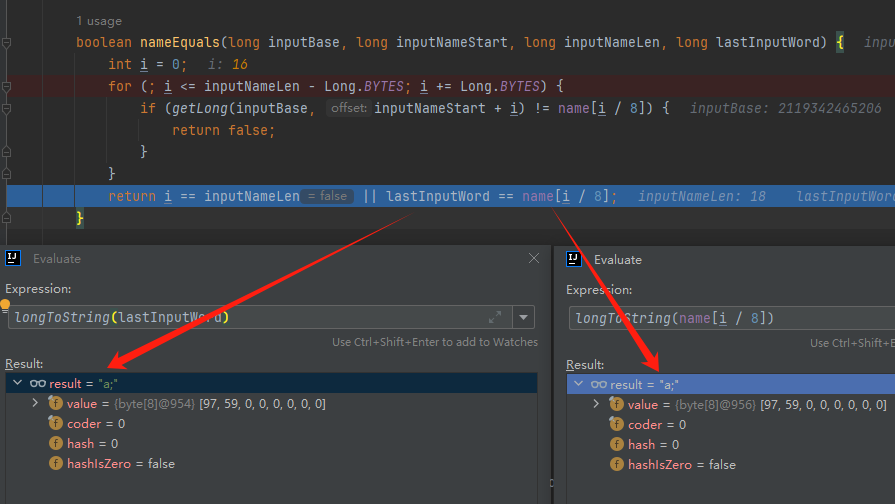
Task: Expand the byte[8]@954 value node
Action: pos(35,404)
